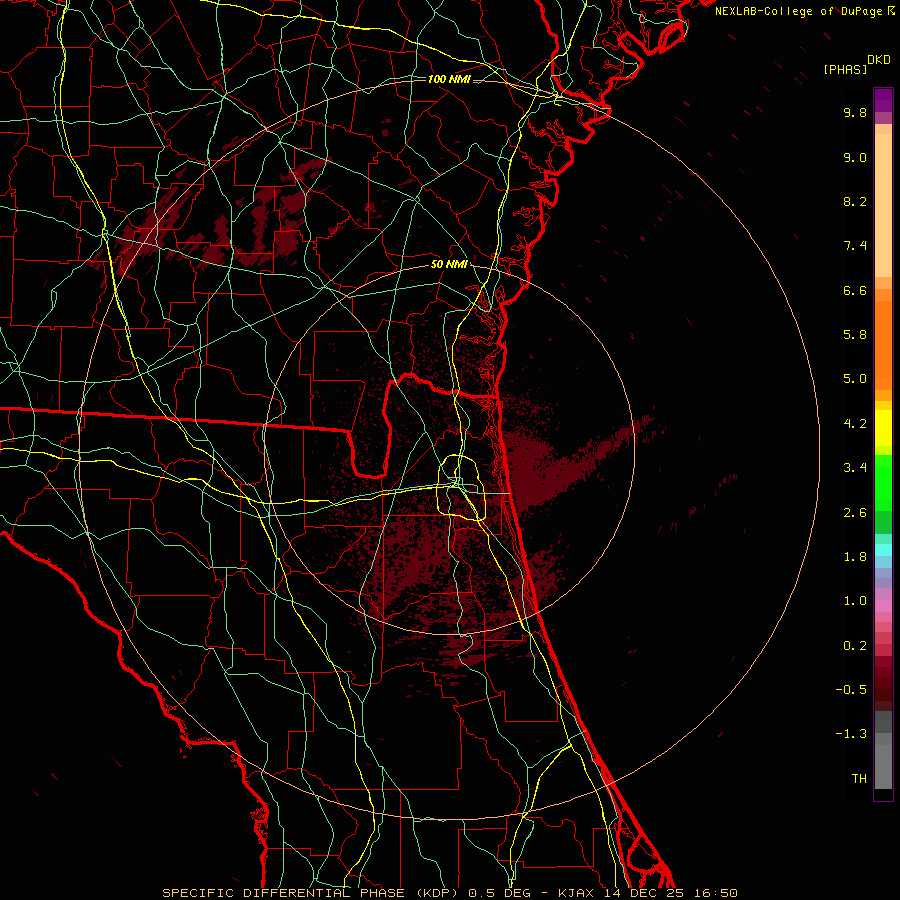Click the 9.0 scale value

click(855, 157)
